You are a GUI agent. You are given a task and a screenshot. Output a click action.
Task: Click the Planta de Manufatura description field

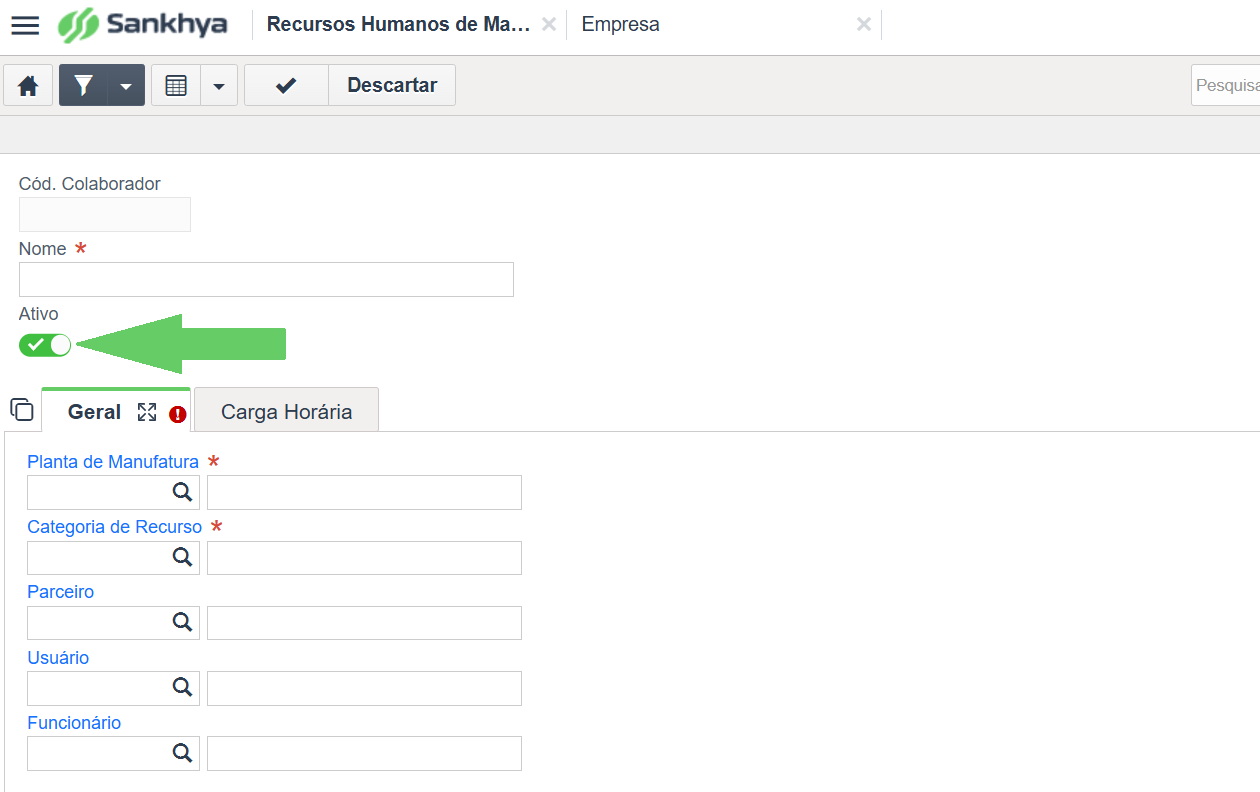tap(364, 492)
